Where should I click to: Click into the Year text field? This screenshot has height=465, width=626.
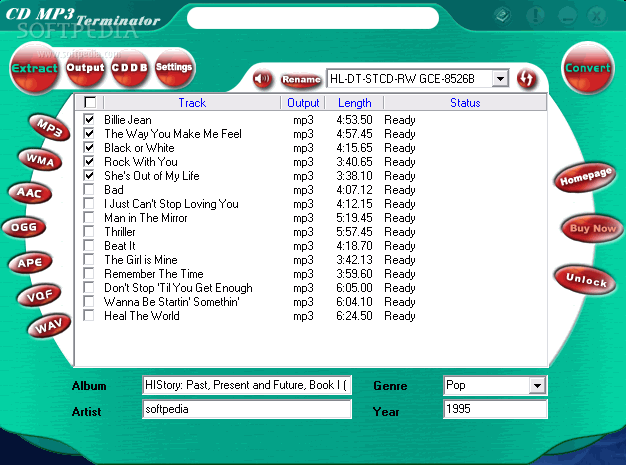tap(495, 409)
